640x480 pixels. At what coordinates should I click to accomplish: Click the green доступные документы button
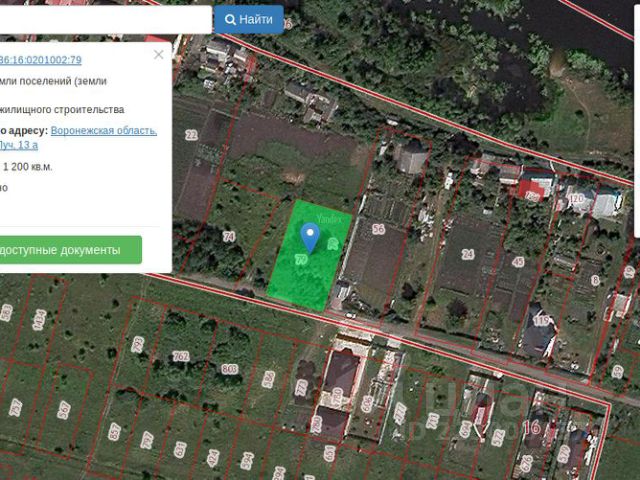pos(68,249)
